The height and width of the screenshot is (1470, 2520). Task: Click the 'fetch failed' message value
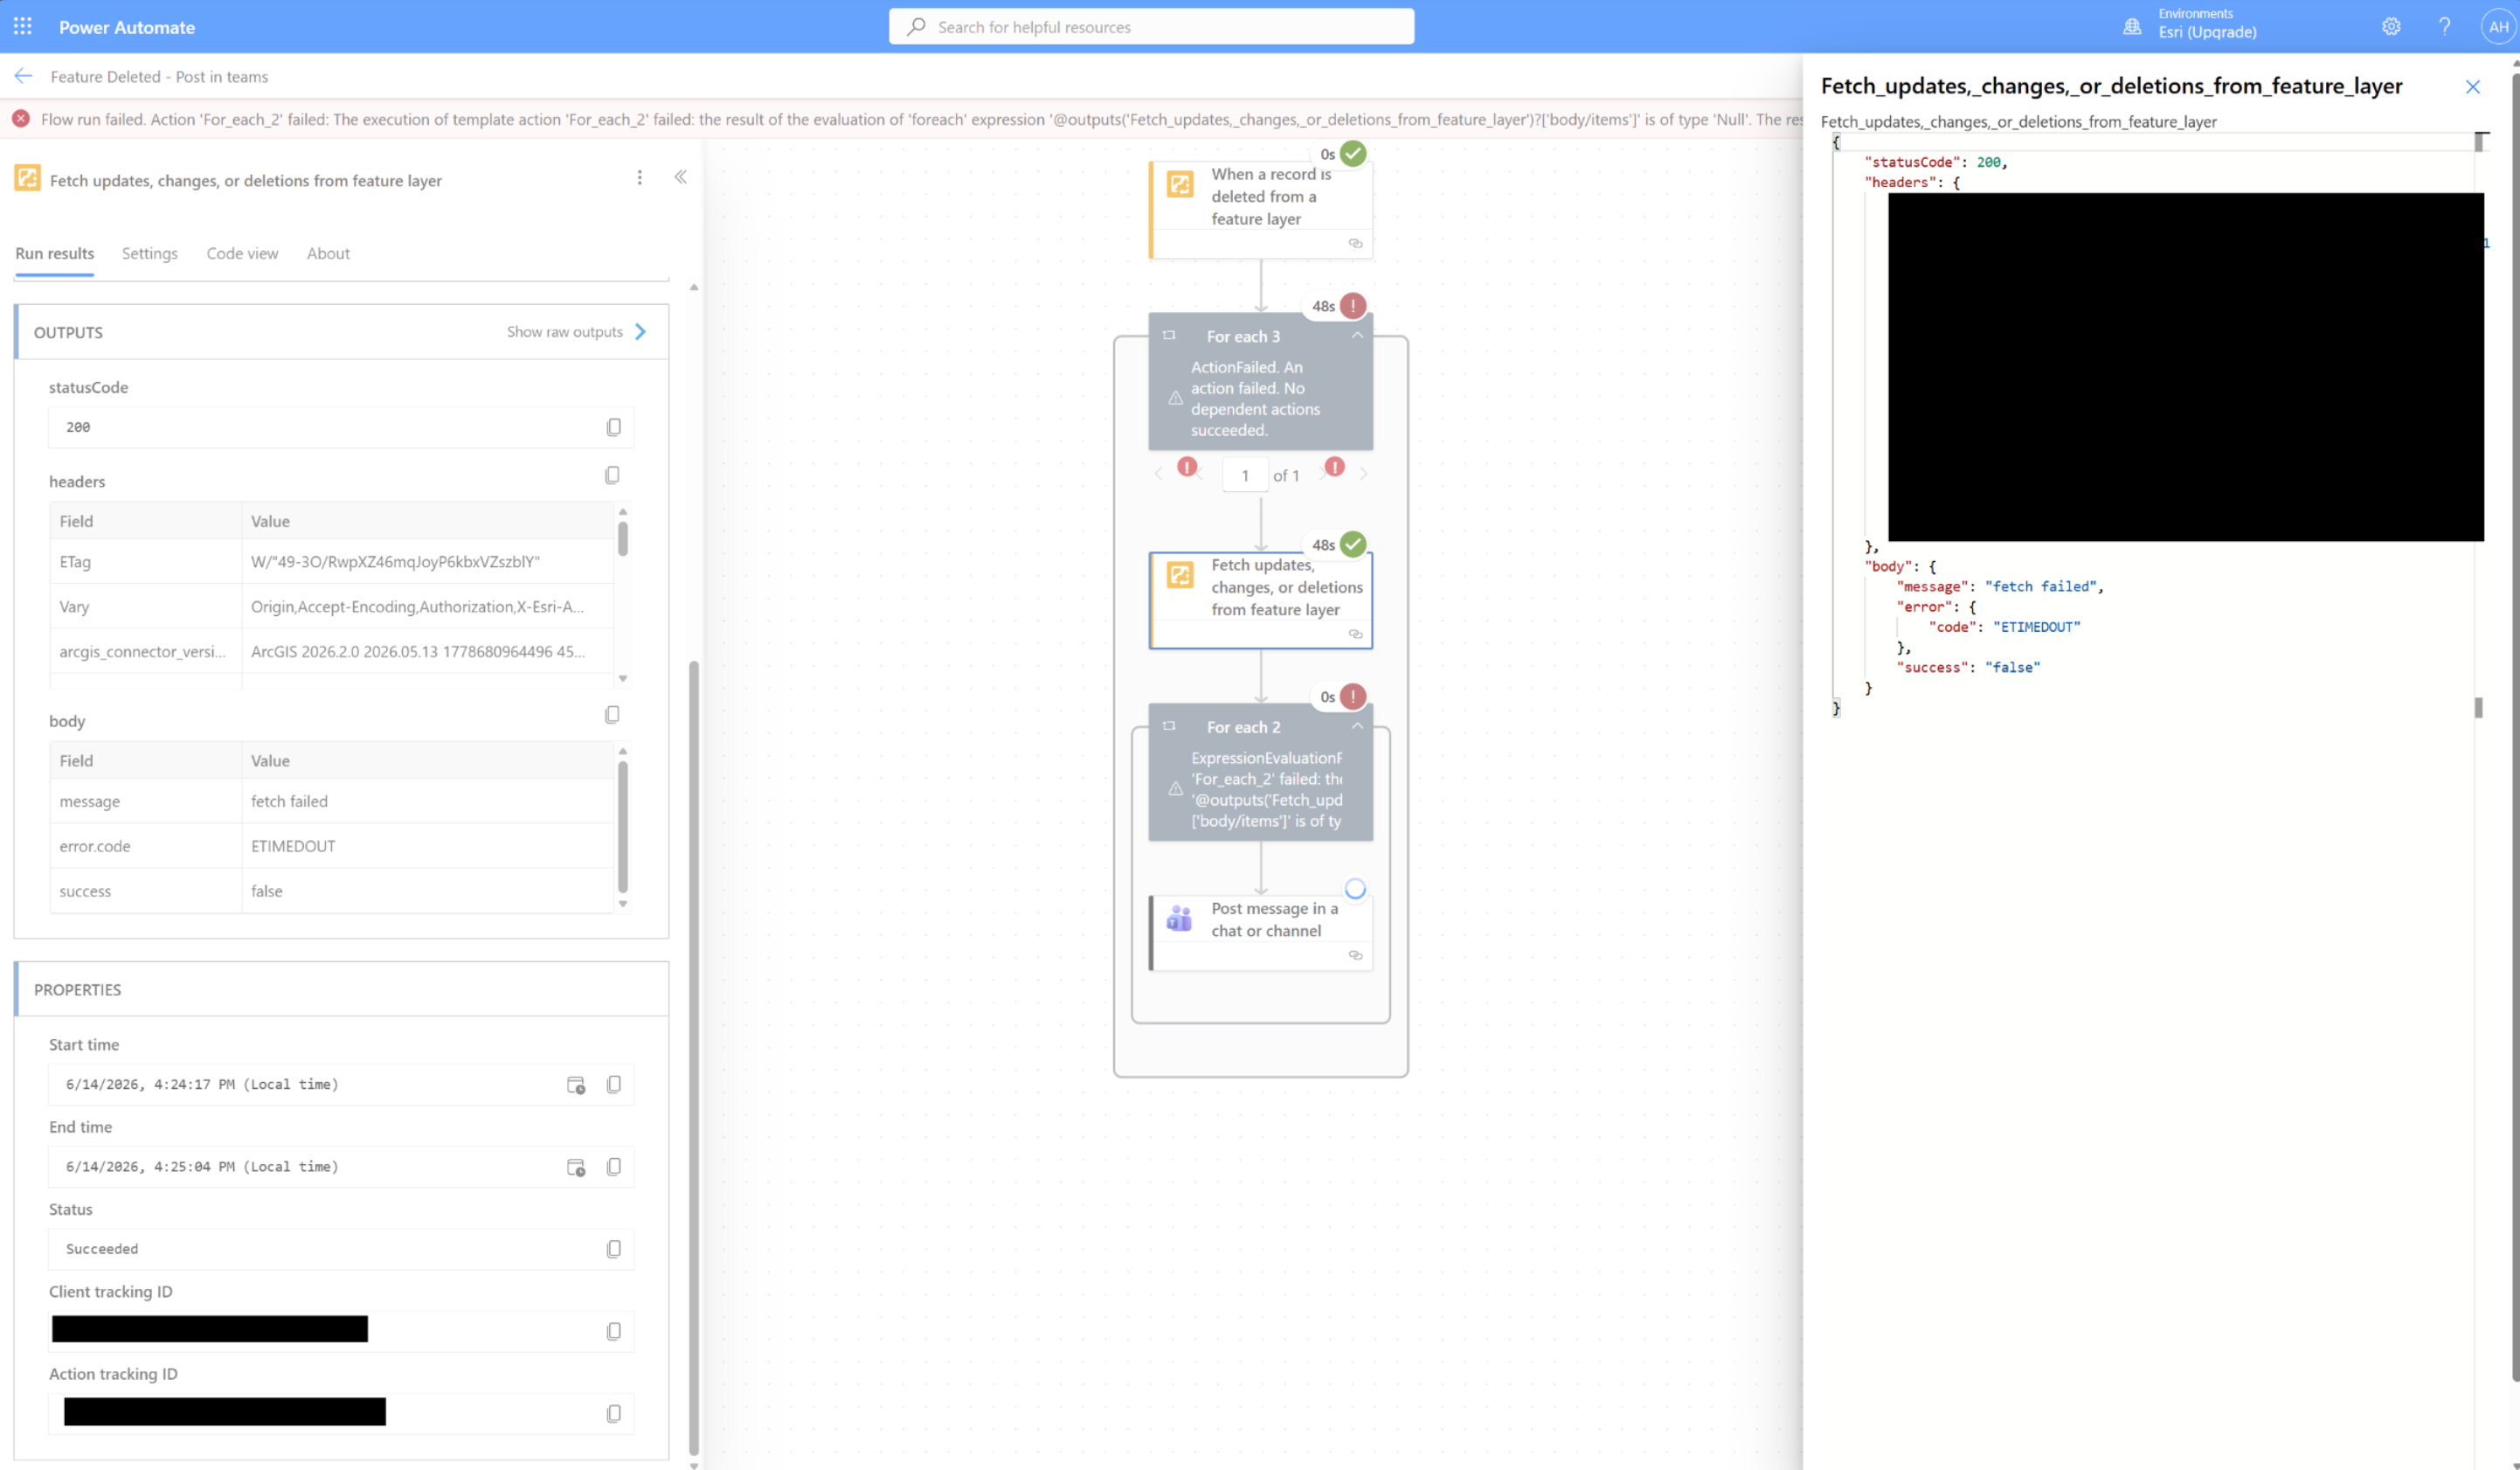click(289, 802)
